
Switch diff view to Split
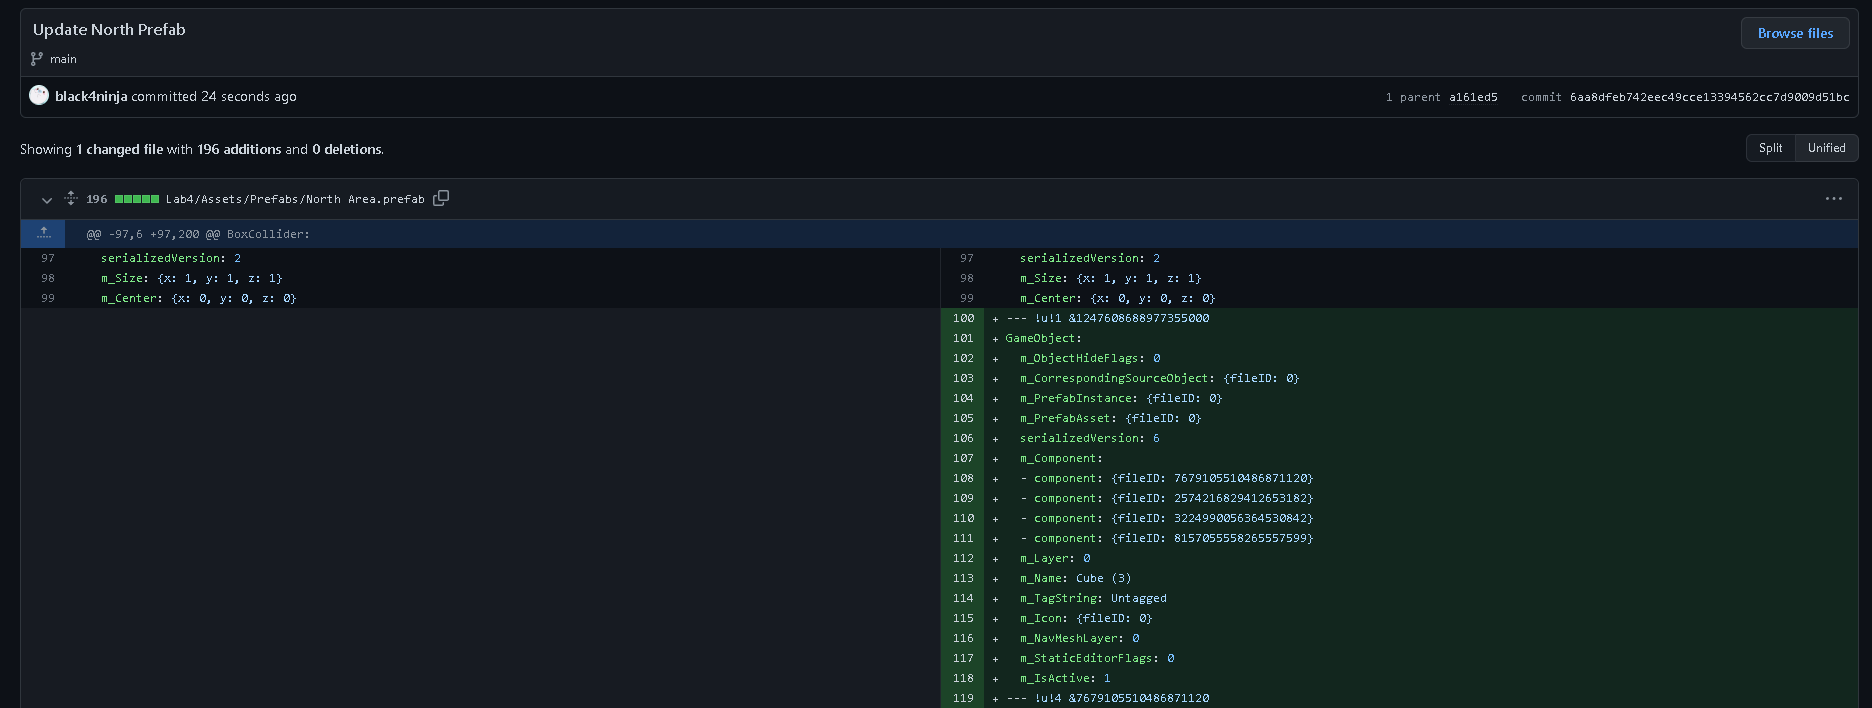coord(1770,148)
